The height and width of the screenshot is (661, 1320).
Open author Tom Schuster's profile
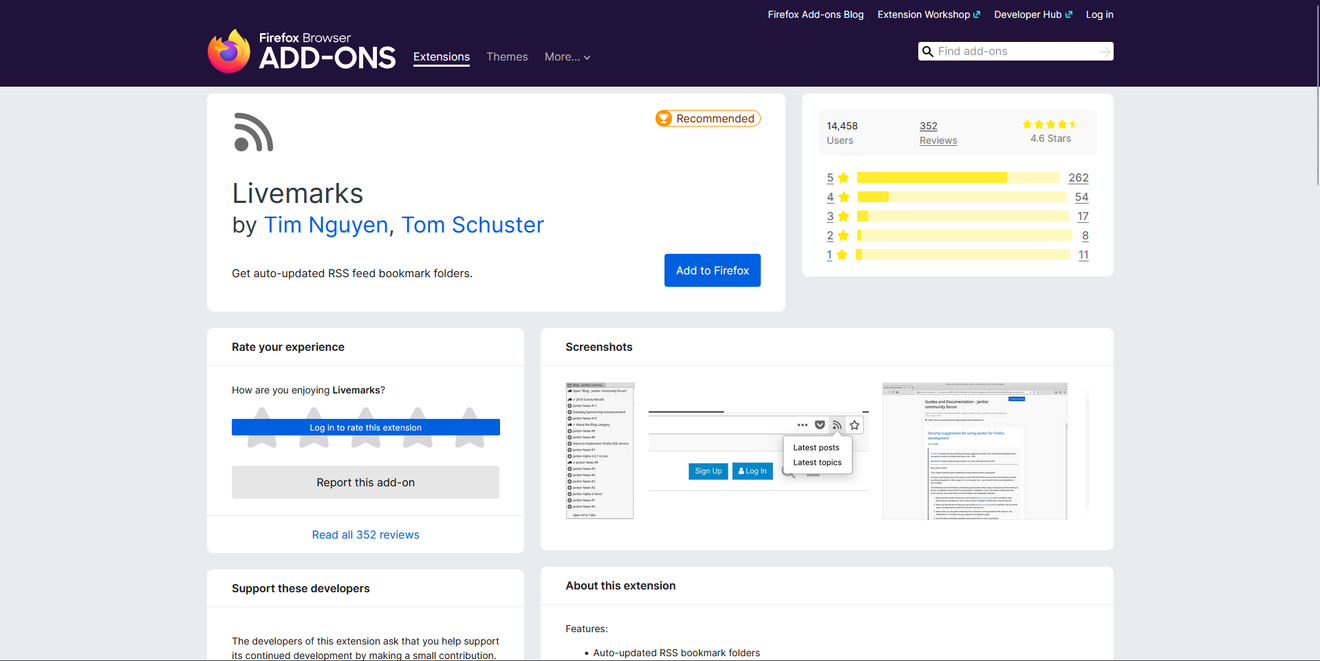click(472, 225)
